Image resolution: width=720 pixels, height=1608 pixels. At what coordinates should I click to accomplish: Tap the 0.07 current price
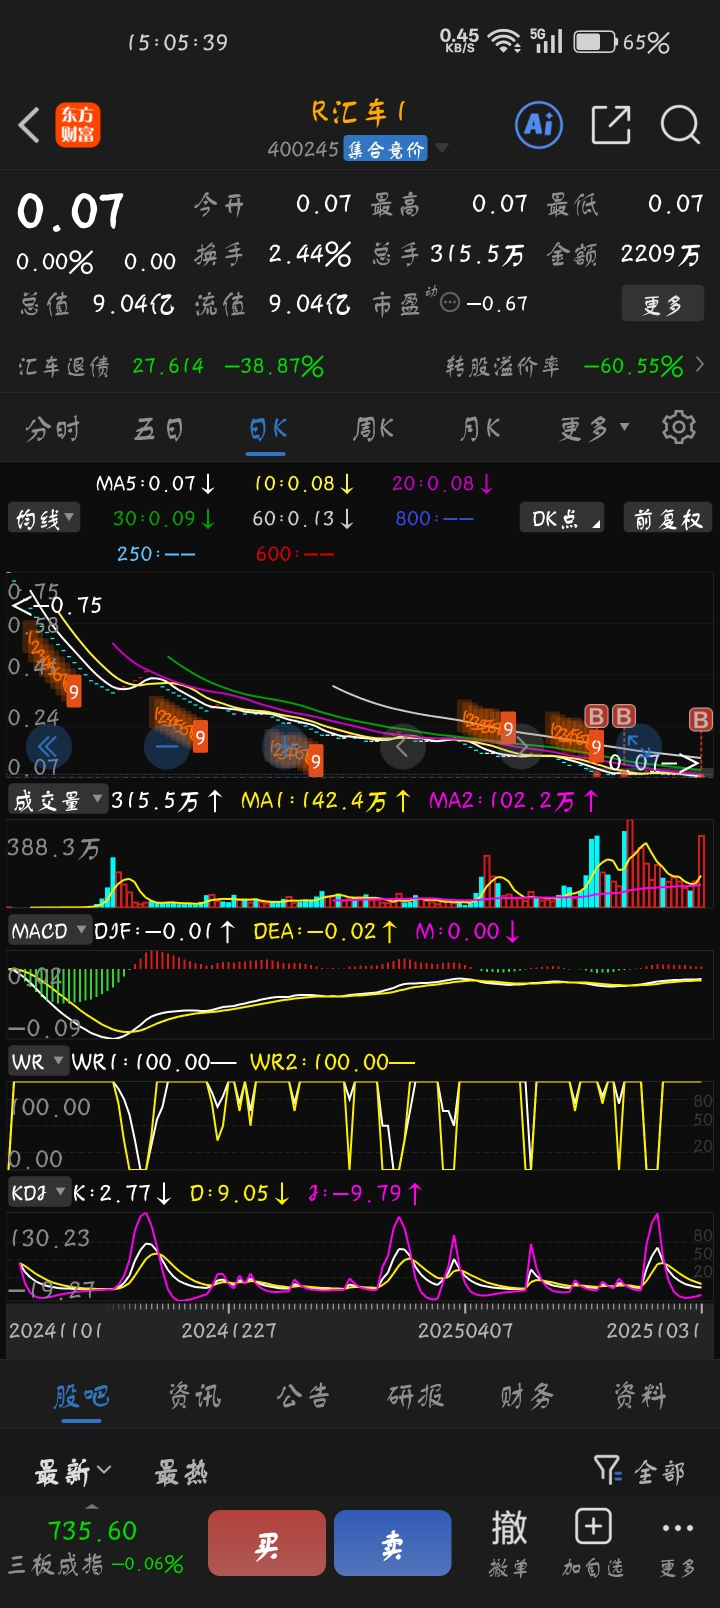(x=71, y=211)
